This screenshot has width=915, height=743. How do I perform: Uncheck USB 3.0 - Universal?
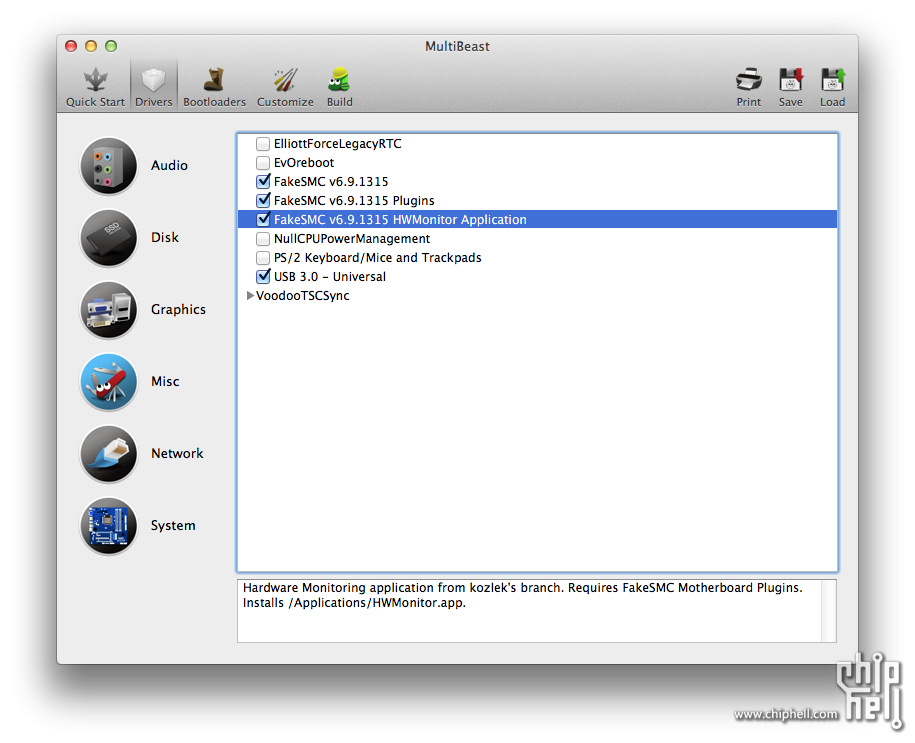263,277
